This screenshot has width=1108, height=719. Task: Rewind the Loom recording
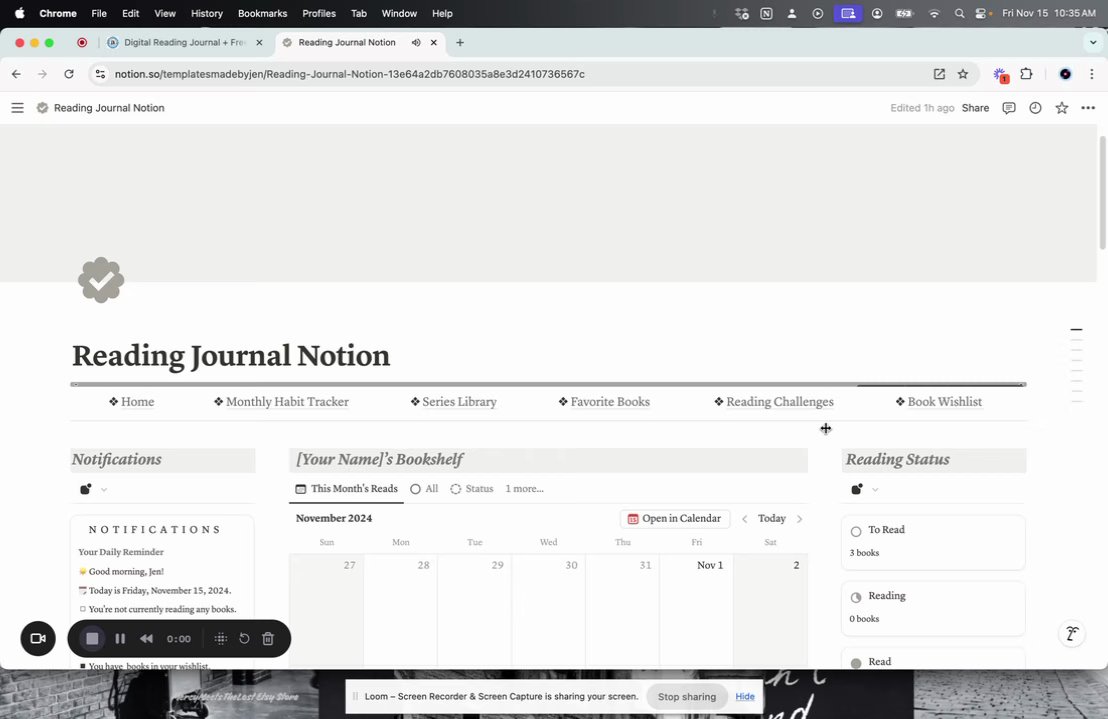pos(146,638)
